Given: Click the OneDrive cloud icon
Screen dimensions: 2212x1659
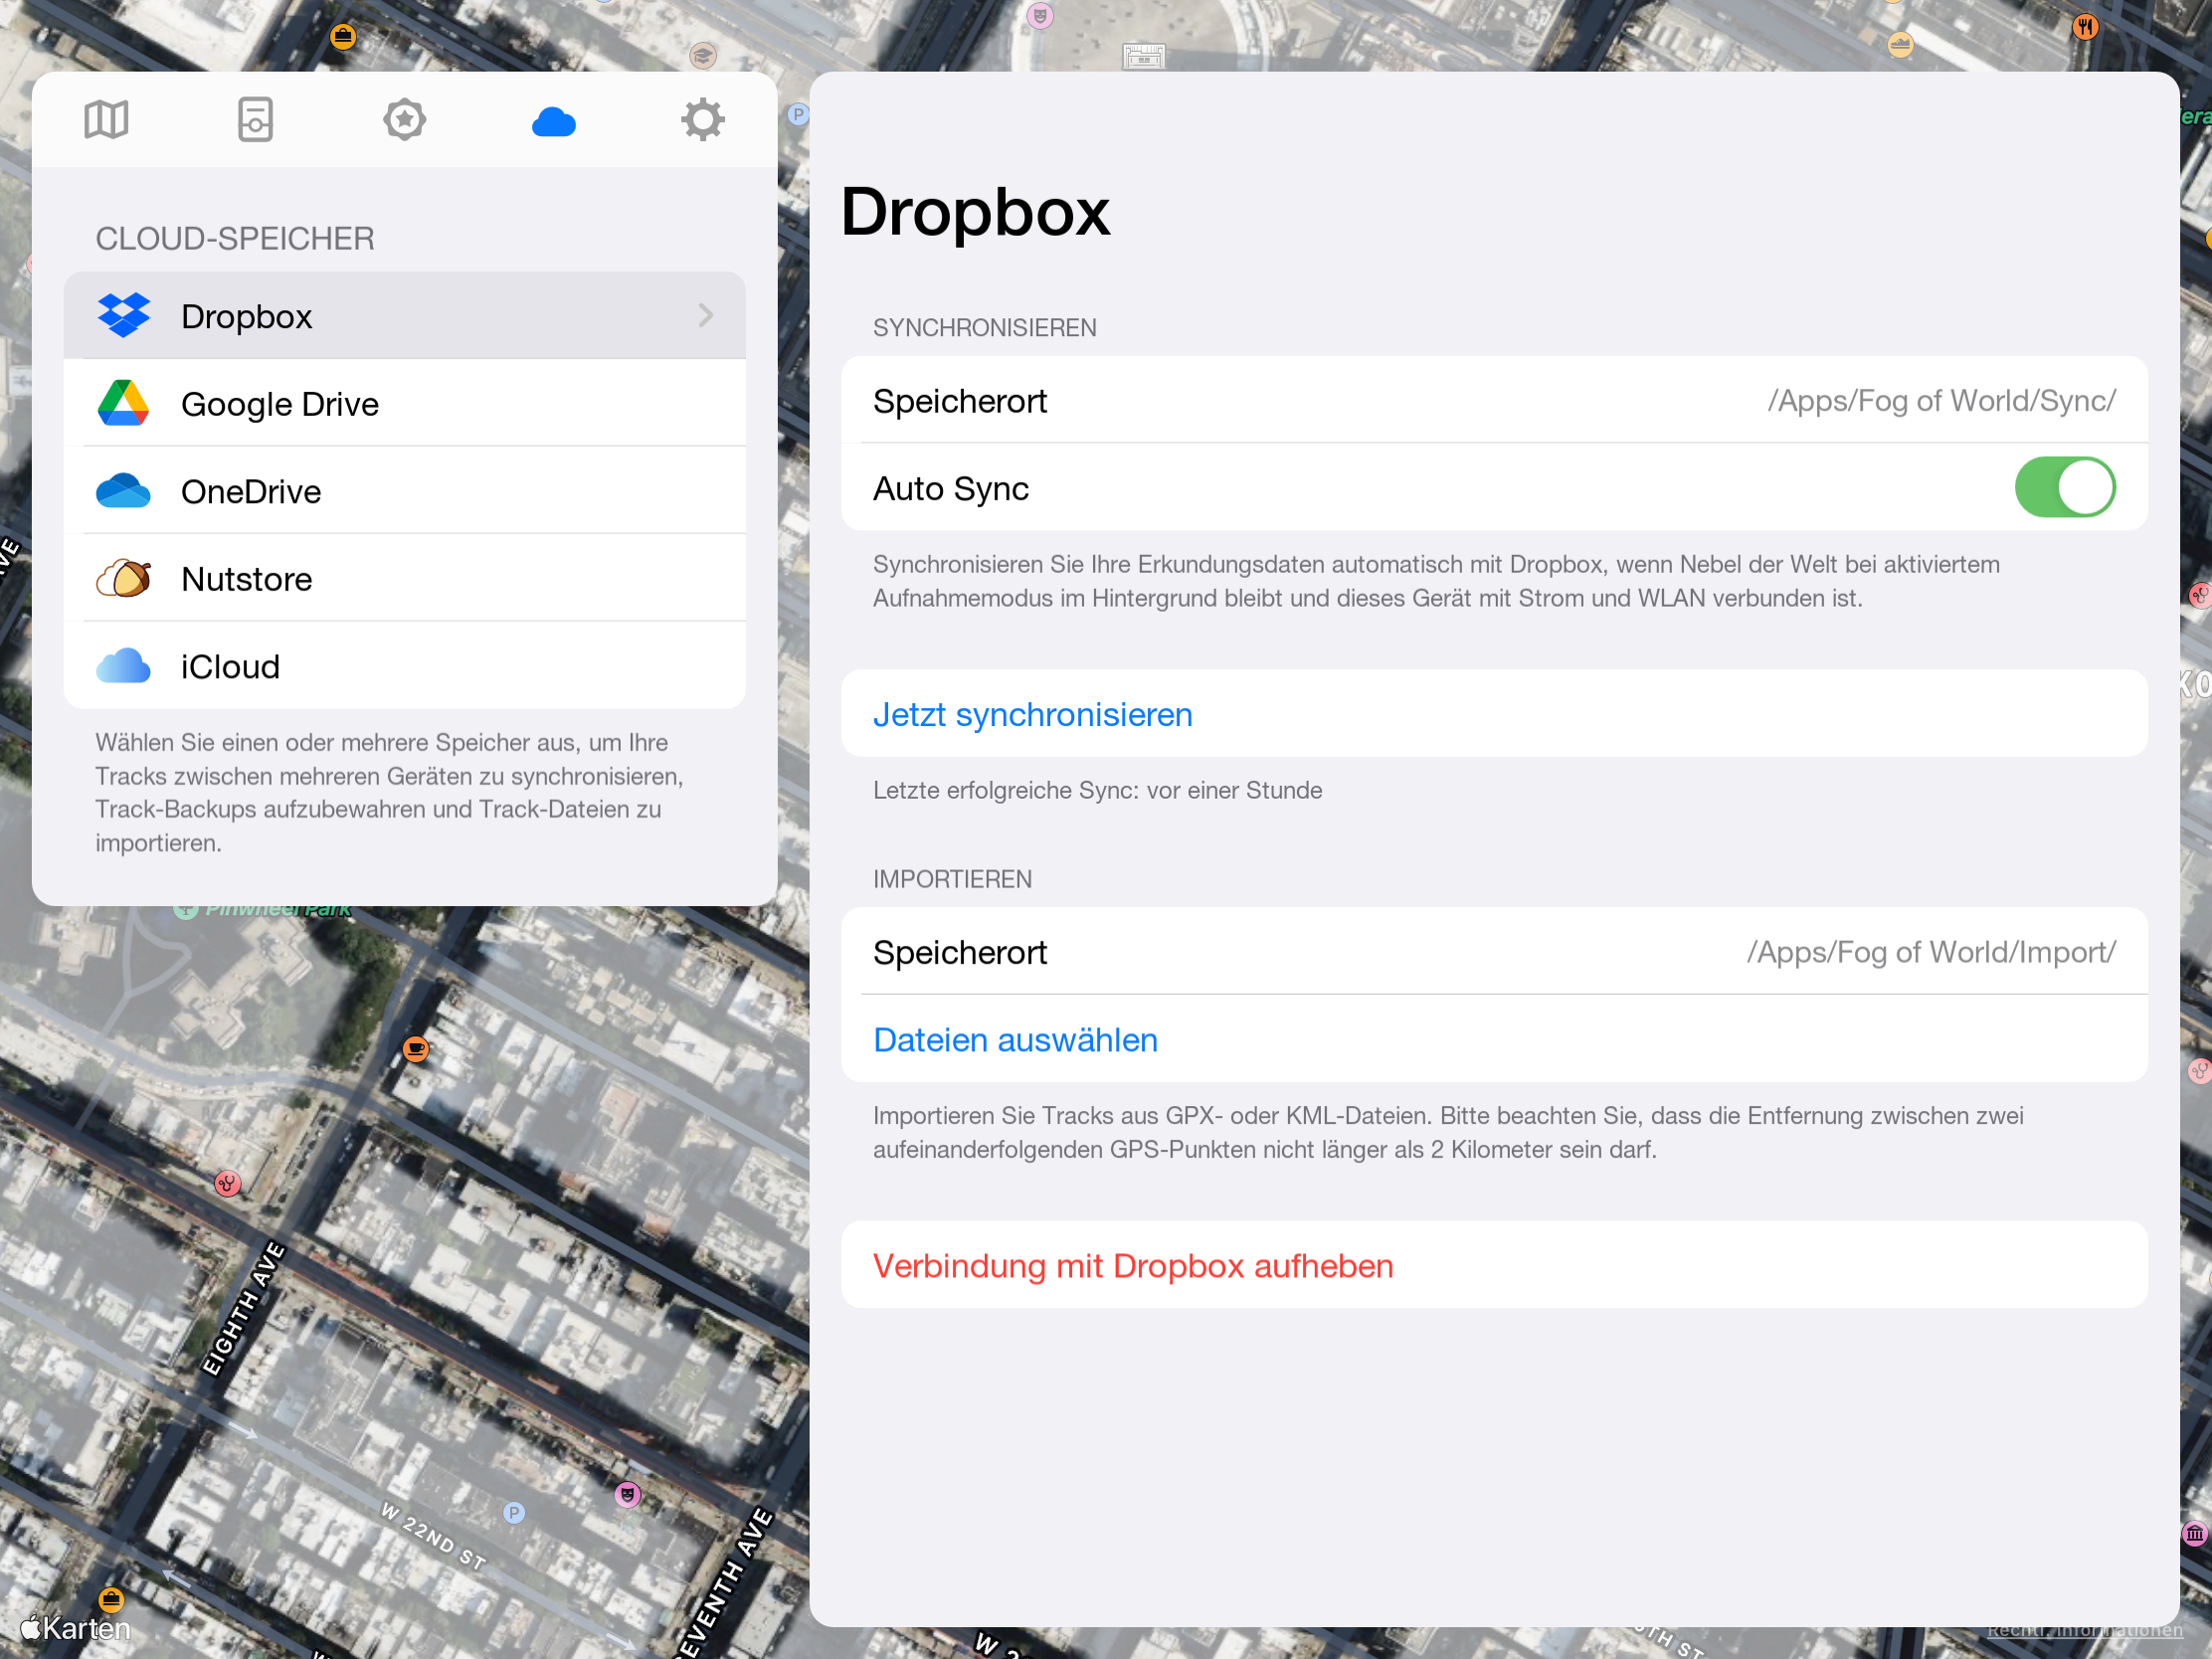Looking at the screenshot, I should (123, 491).
